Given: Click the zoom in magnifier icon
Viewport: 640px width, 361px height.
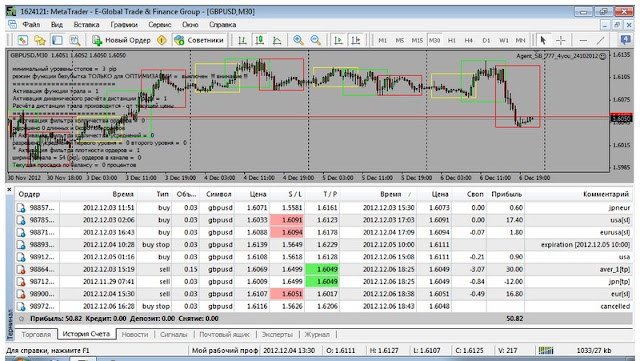Looking at the screenshot, I should [x=298, y=40].
